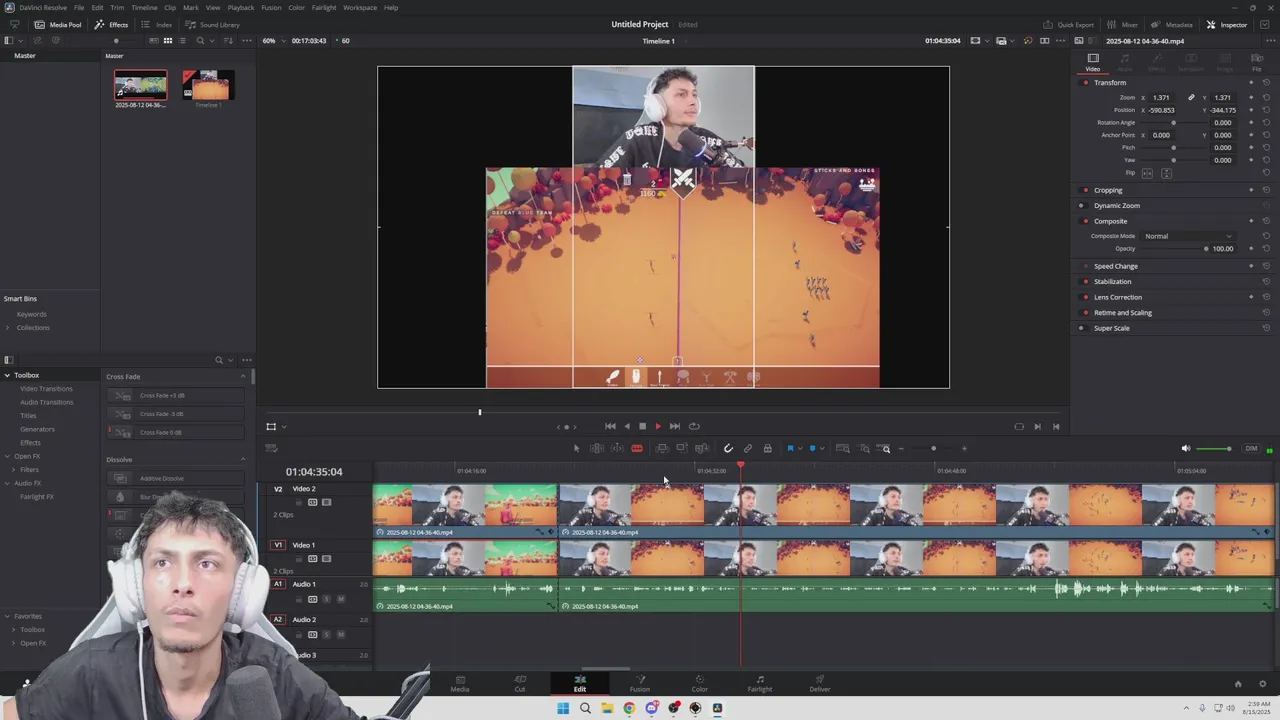
Task: Click the blue Flag icon
Action: [x=790, y=448]
